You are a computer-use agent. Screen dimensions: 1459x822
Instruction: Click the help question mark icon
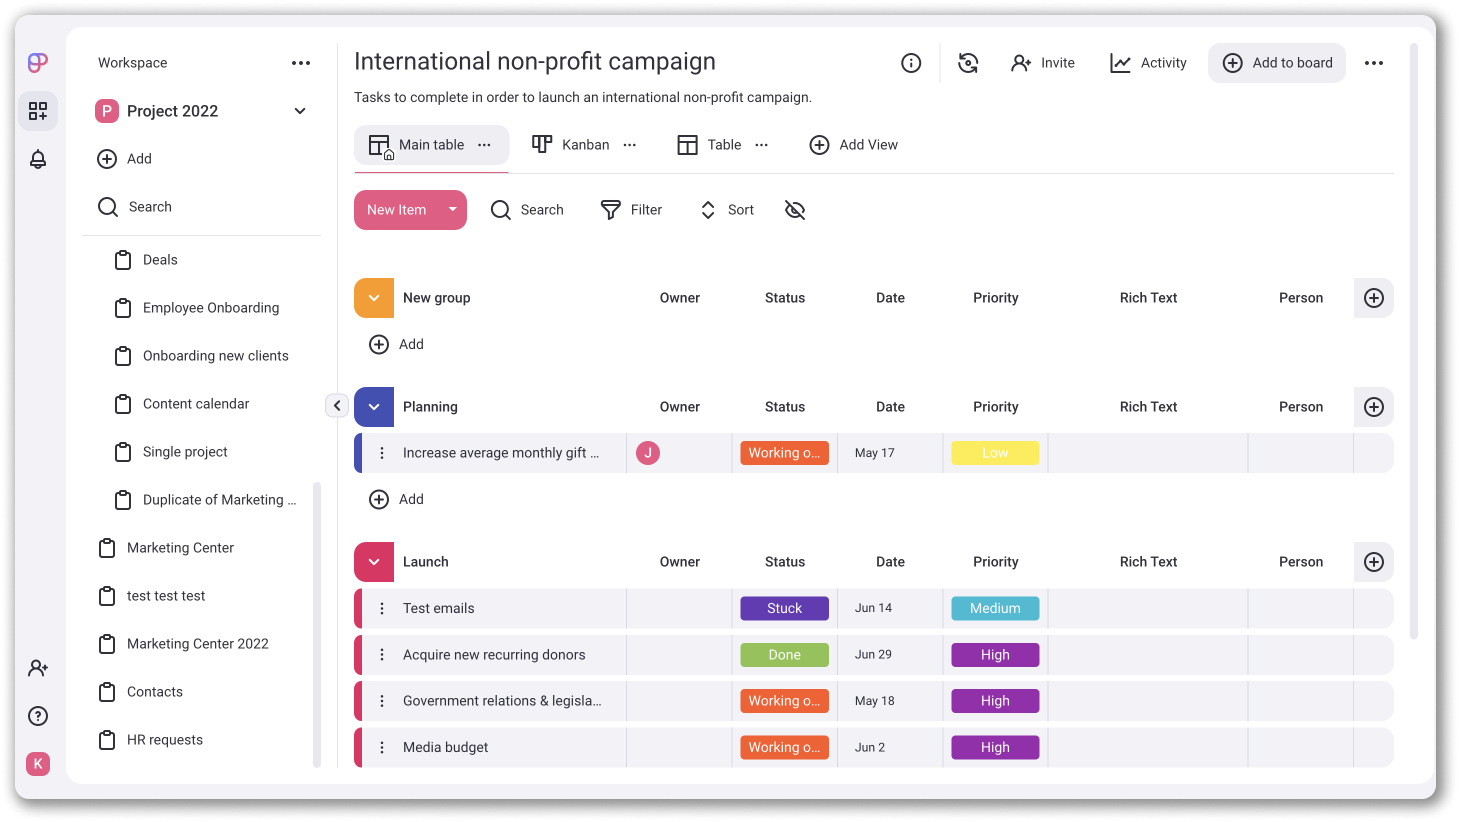38,715
